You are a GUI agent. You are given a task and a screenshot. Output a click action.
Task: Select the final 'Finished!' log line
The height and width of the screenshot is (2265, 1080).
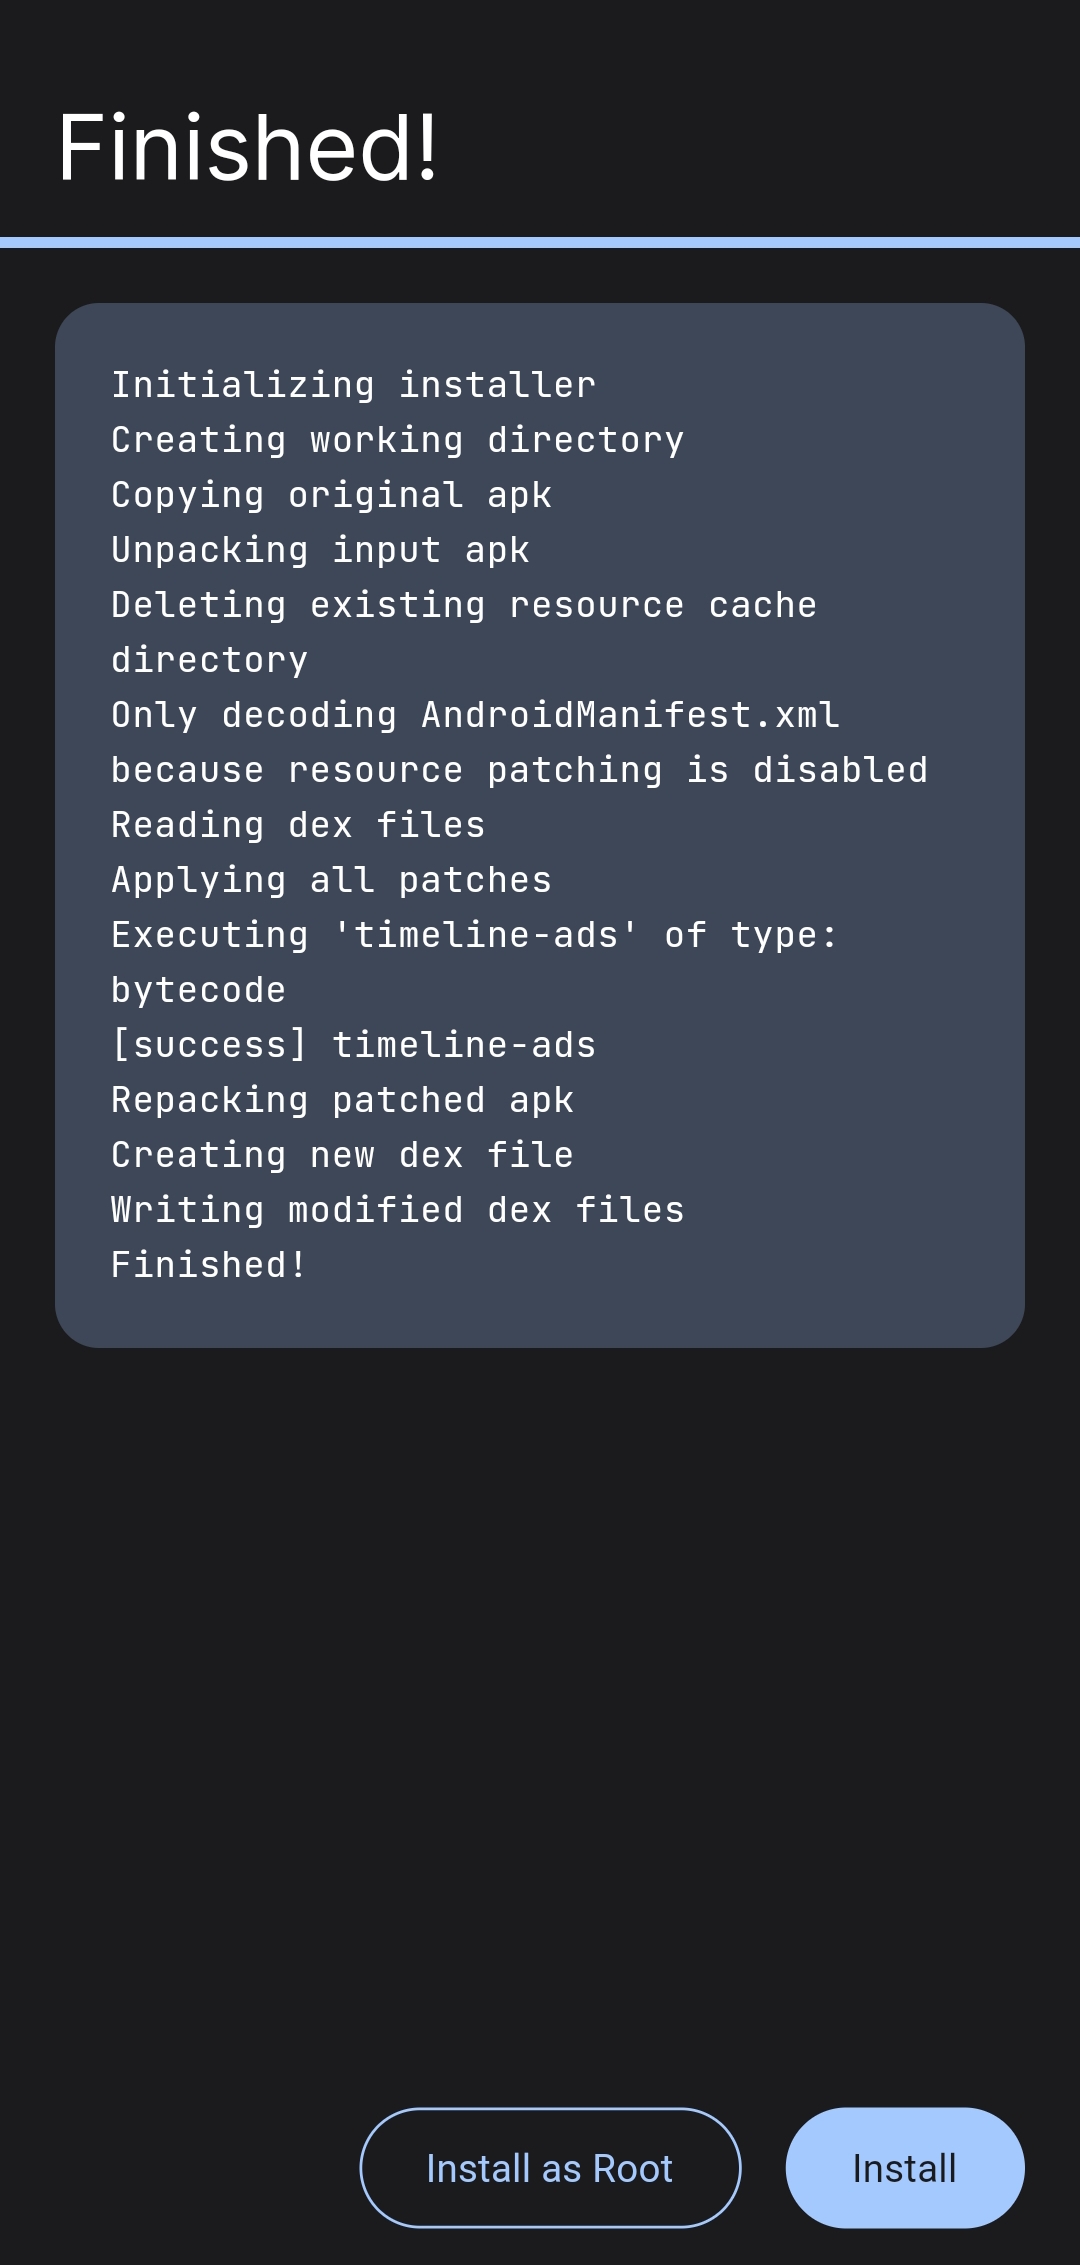208,1263
